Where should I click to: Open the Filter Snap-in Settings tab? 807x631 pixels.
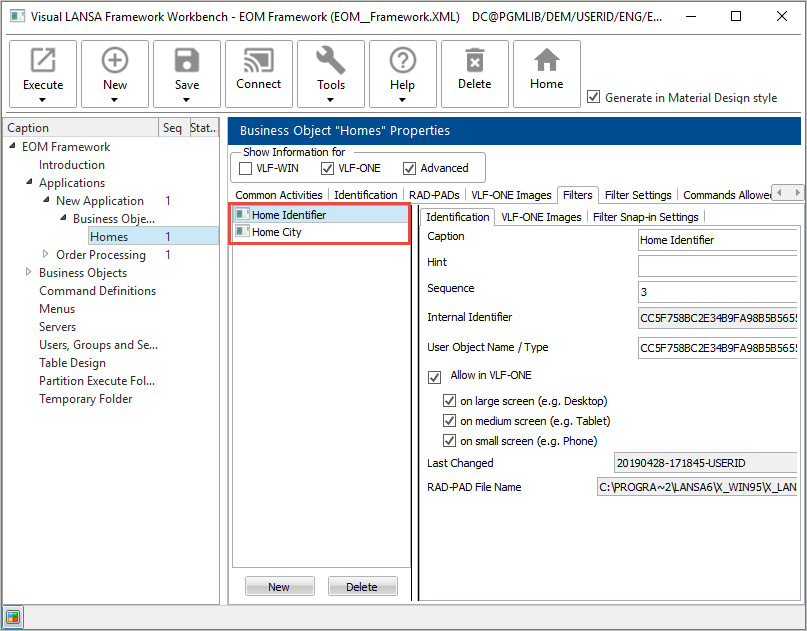(x=645, y=217)
